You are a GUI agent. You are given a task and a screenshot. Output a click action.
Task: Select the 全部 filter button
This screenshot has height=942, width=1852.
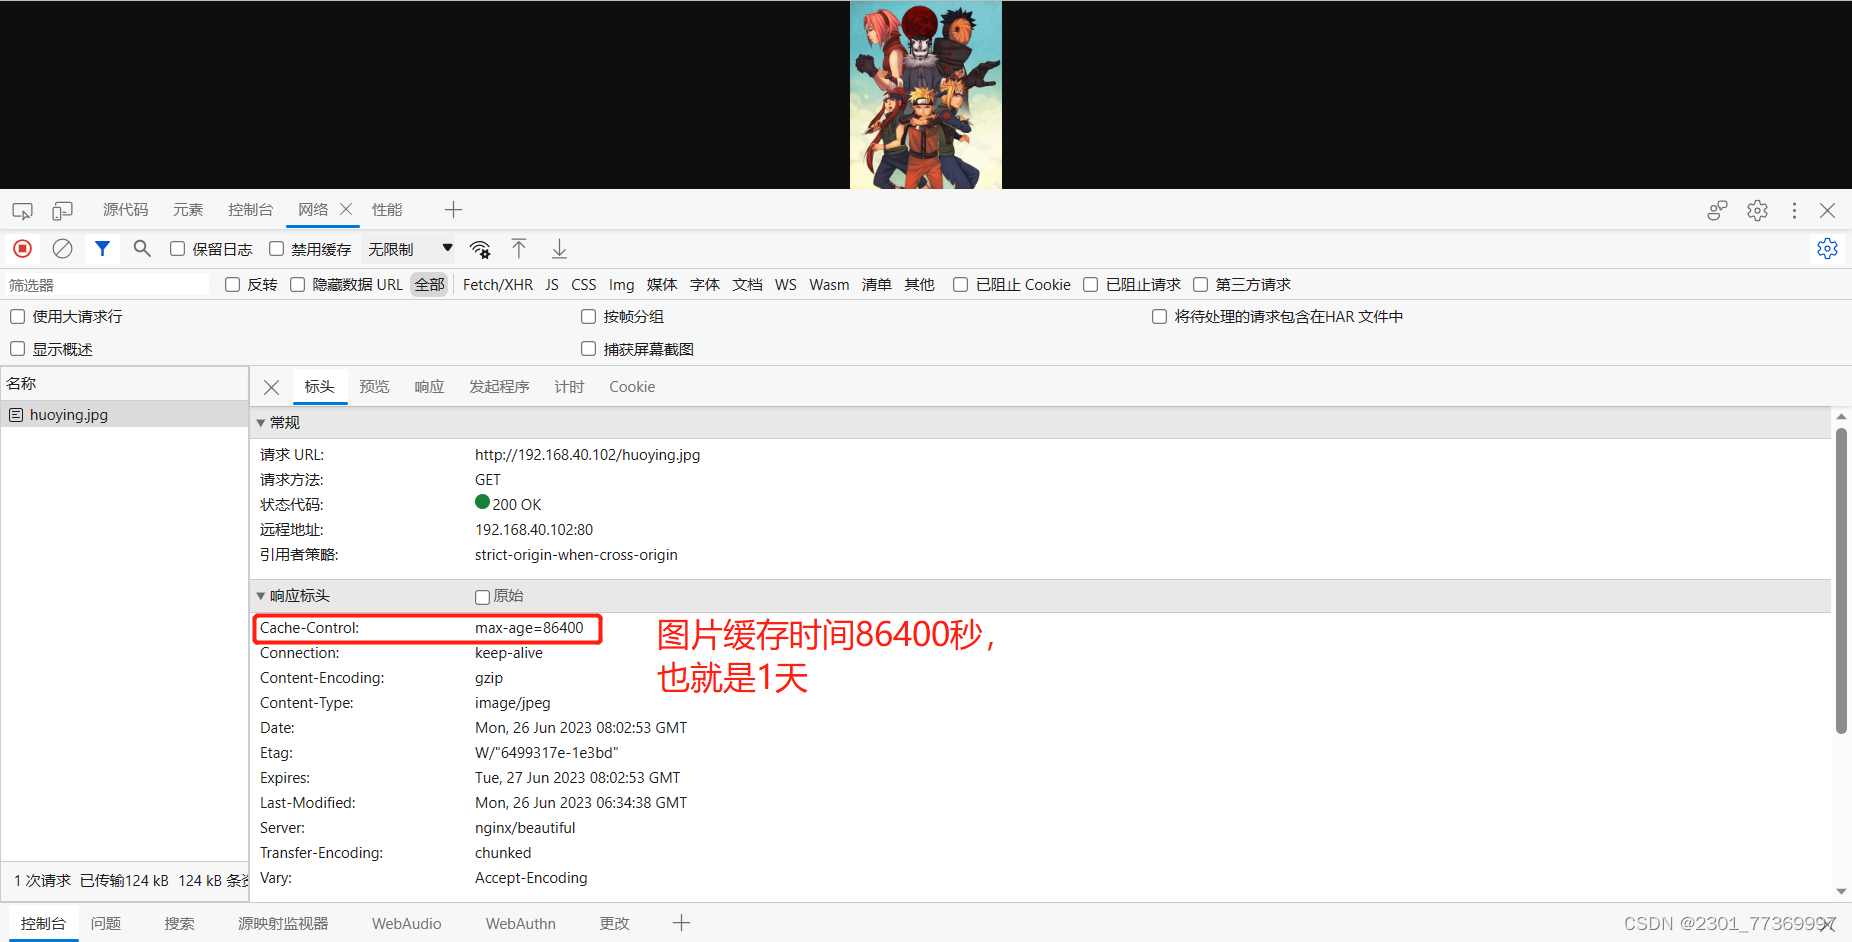(429, 285)
